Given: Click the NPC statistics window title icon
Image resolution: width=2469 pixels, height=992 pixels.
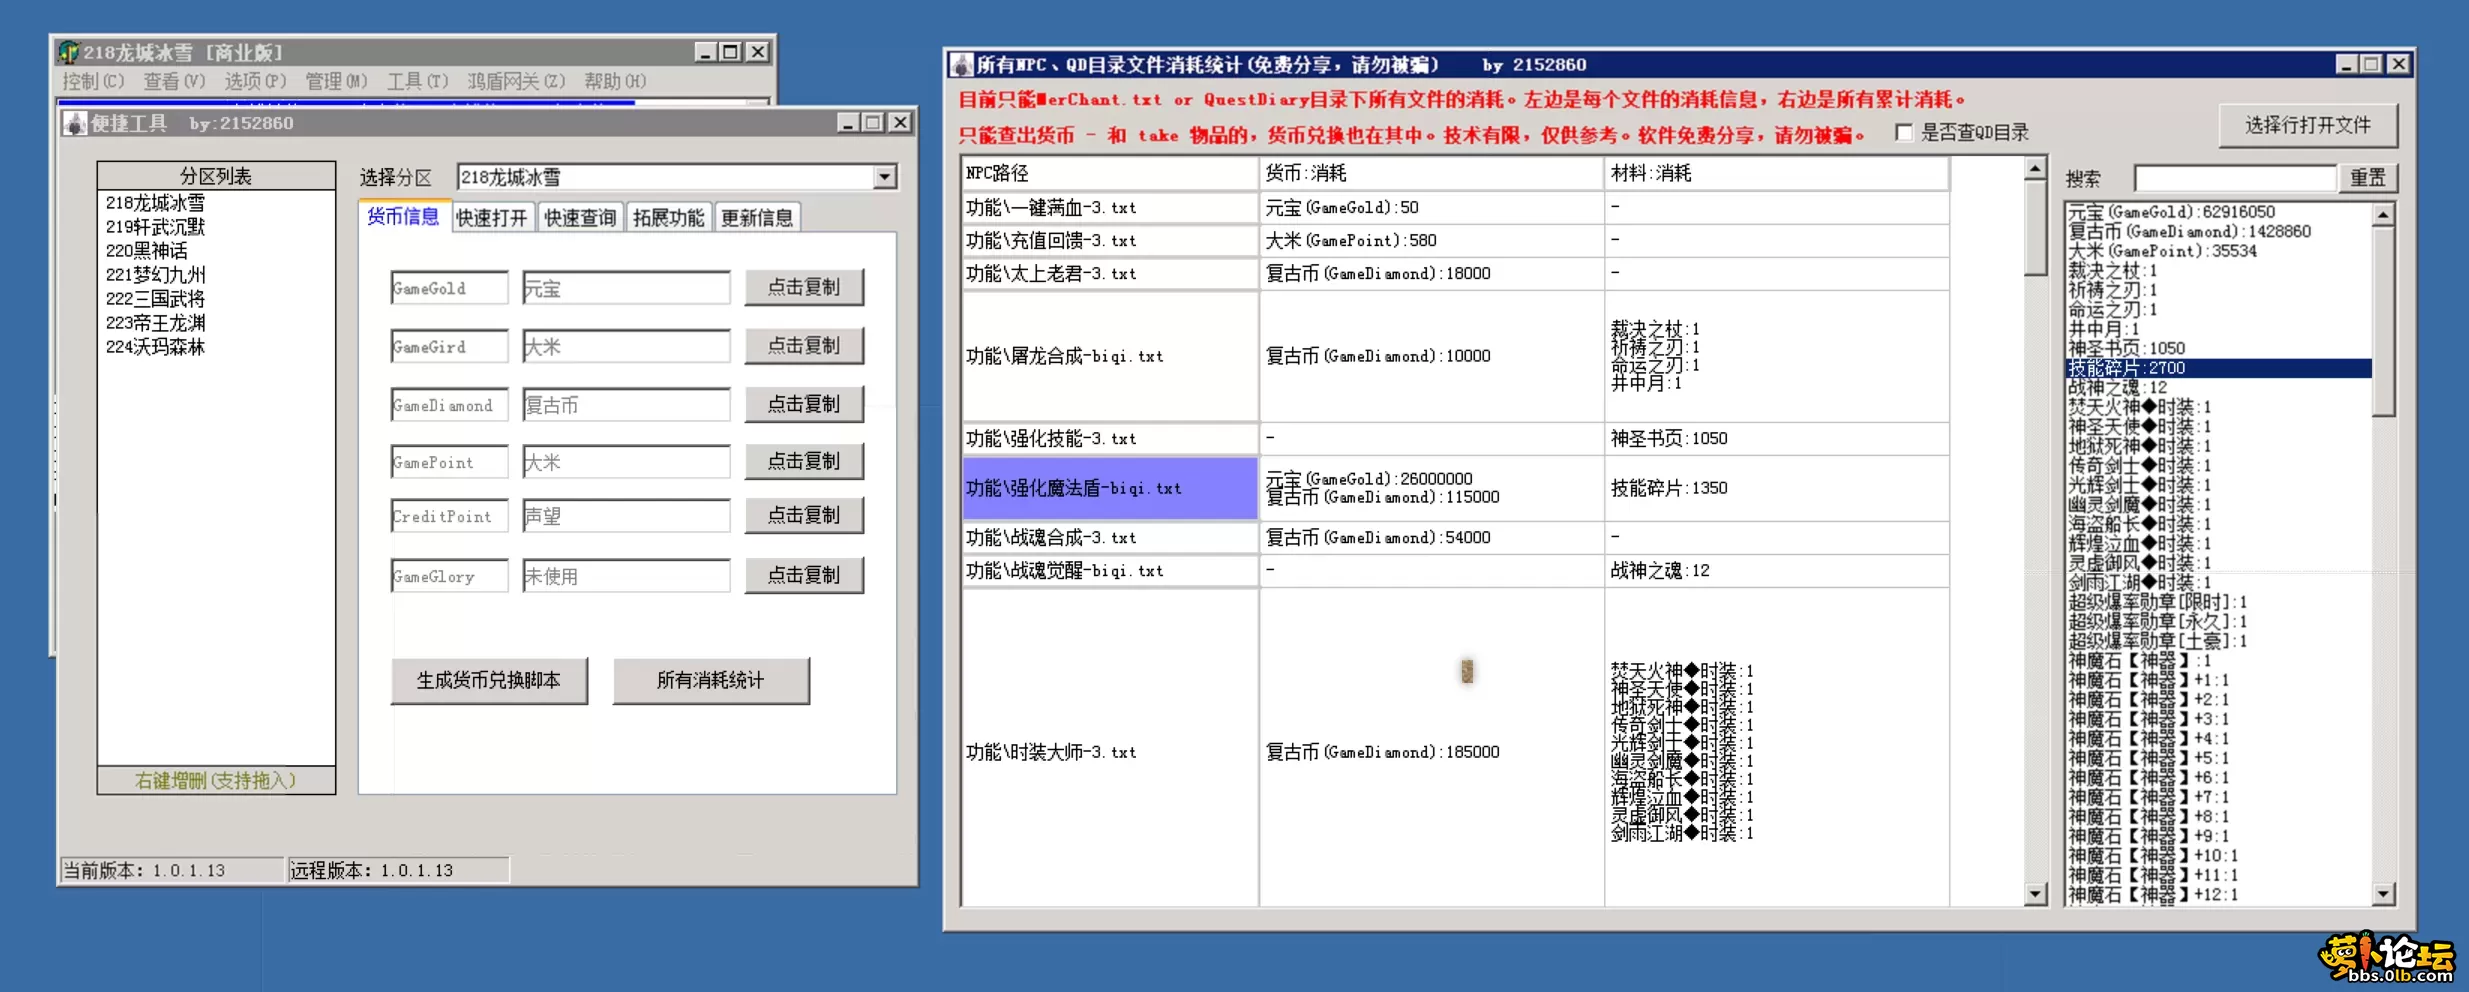Looking at the screenshot, I should tap(961, 65).
